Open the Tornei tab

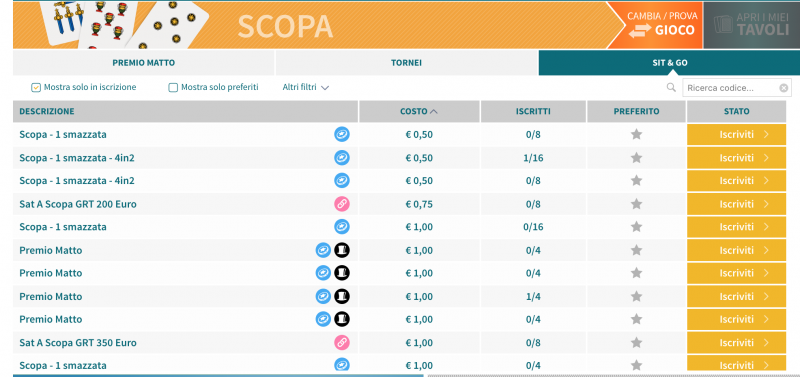(407, 63)
